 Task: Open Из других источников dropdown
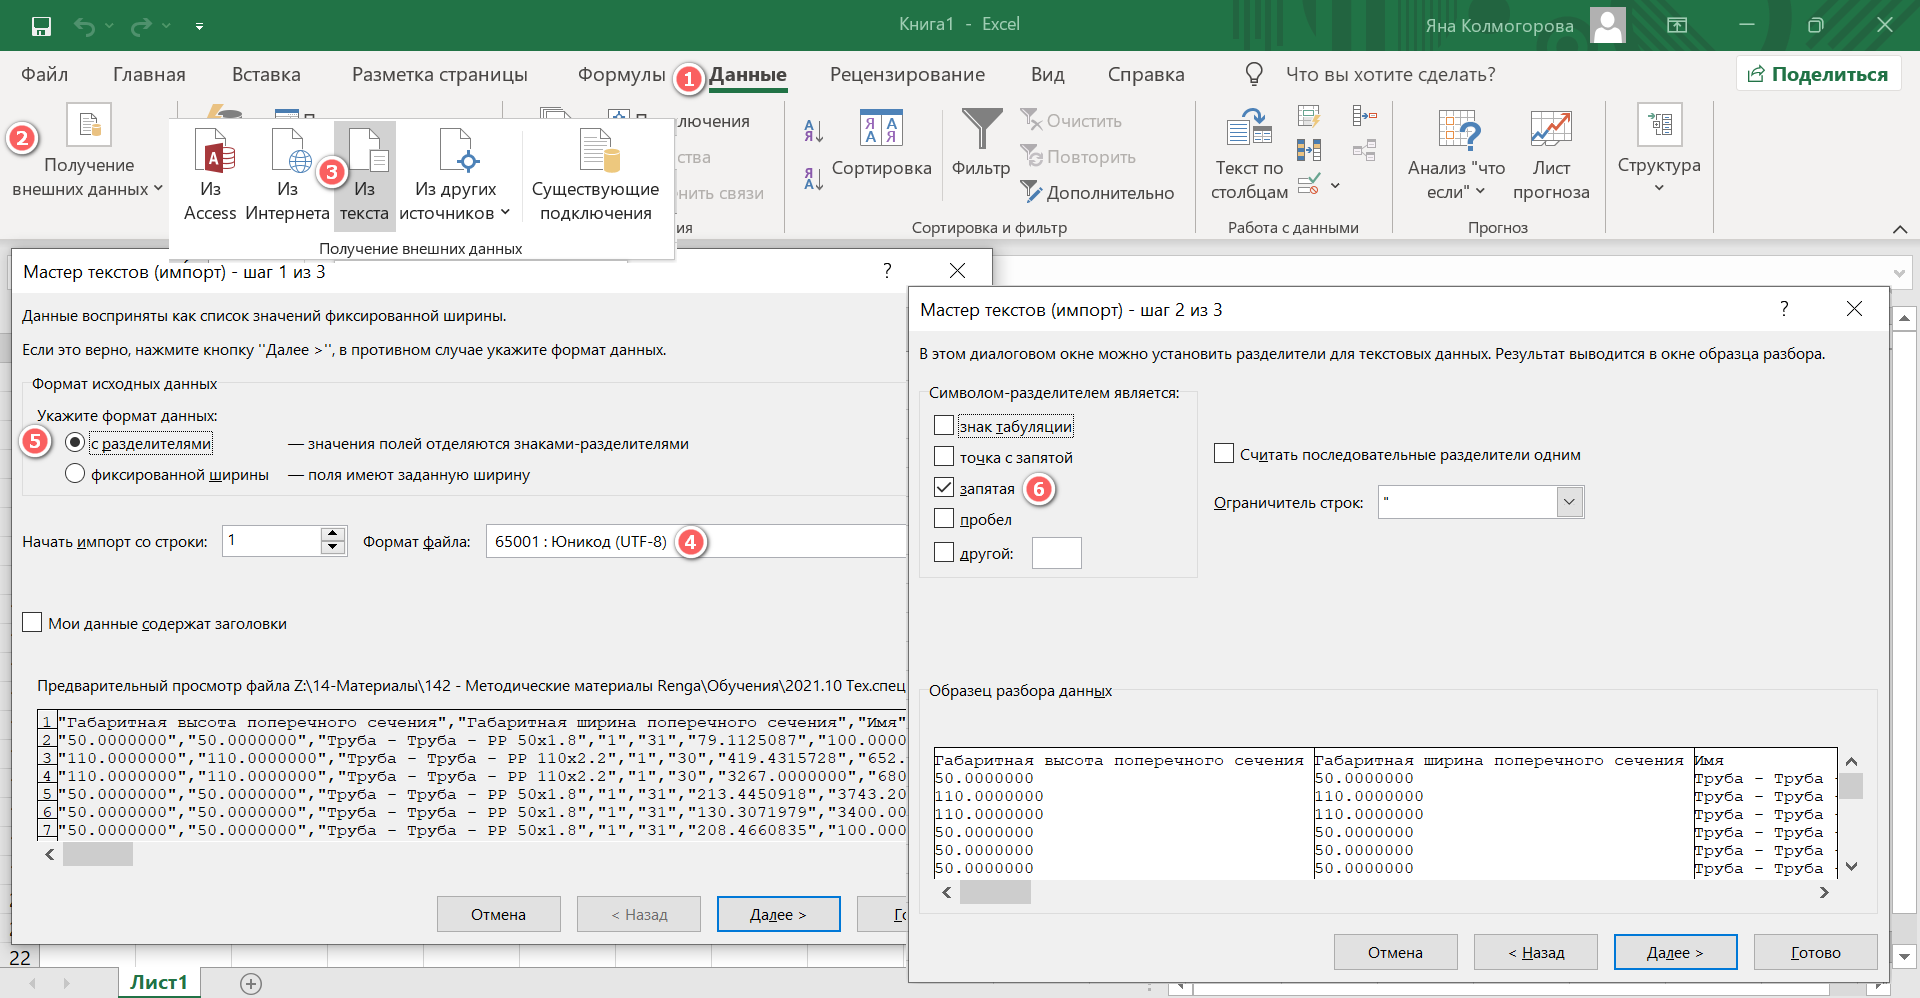pos(455,174)
